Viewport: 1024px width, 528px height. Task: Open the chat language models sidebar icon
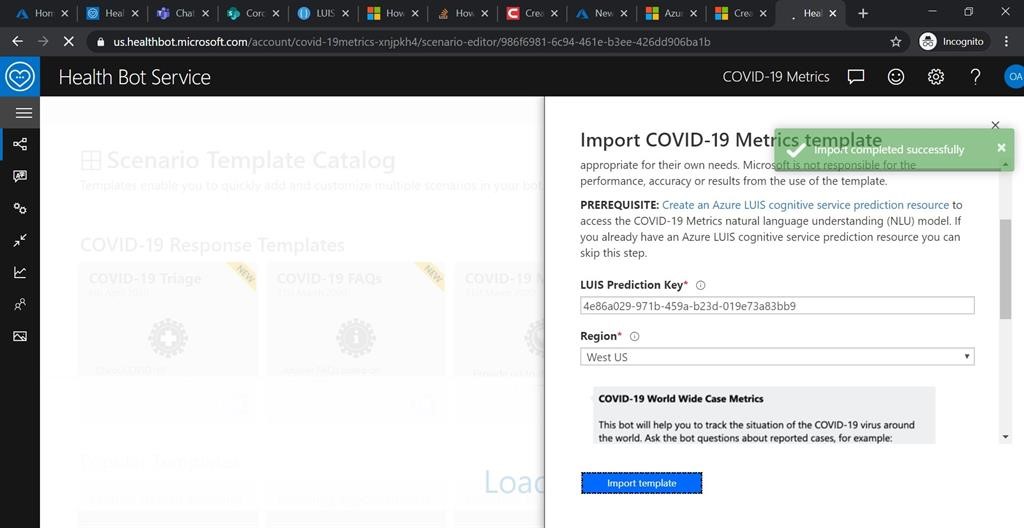click(x=20, y=176)
